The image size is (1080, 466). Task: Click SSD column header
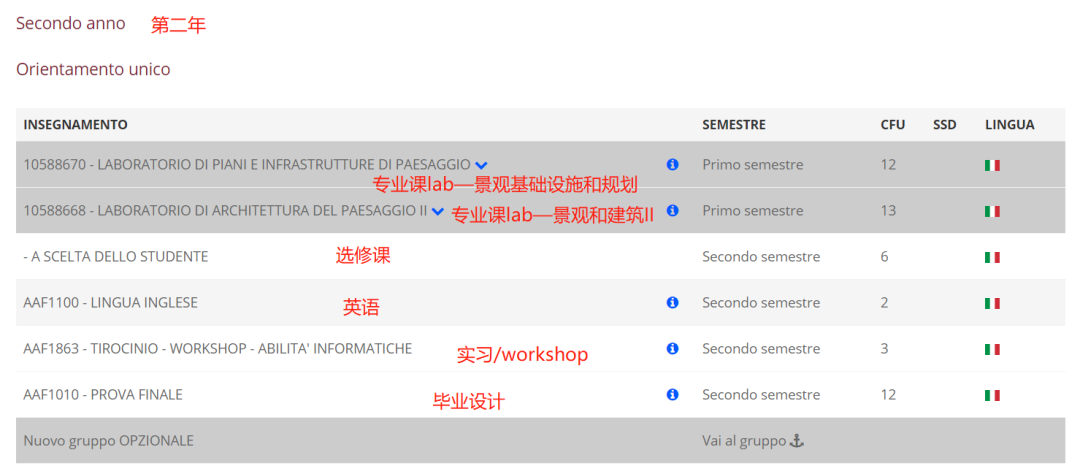(944, 125)
